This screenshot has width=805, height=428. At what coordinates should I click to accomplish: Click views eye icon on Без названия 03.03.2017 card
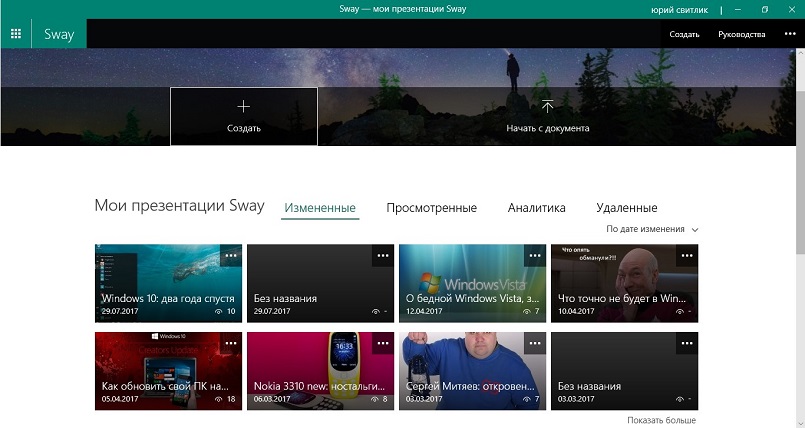pos(680,399)
